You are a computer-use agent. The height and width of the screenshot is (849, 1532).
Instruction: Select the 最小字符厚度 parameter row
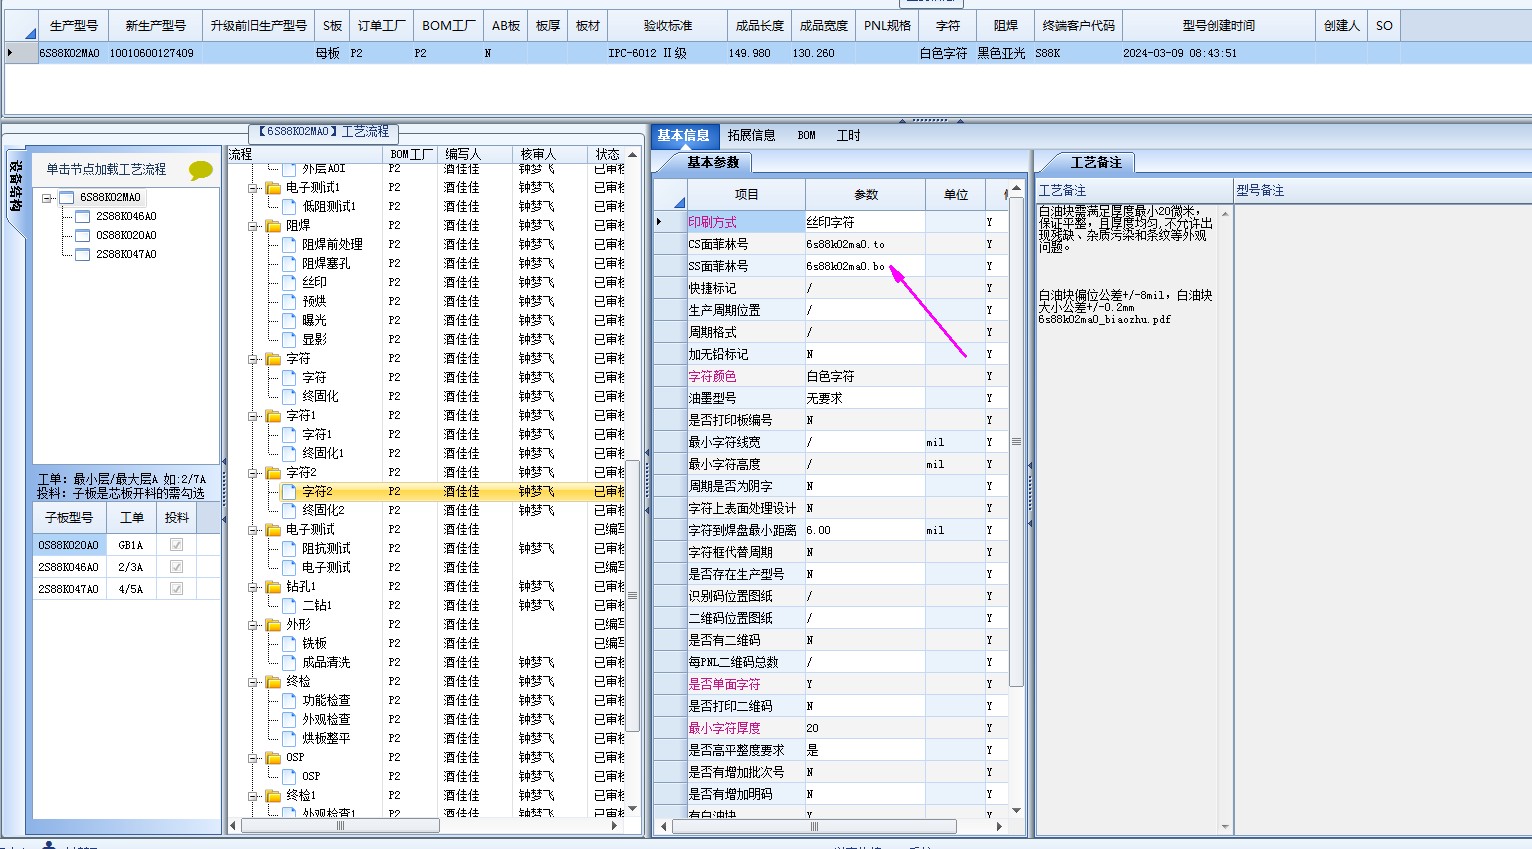tap(830, 728)
